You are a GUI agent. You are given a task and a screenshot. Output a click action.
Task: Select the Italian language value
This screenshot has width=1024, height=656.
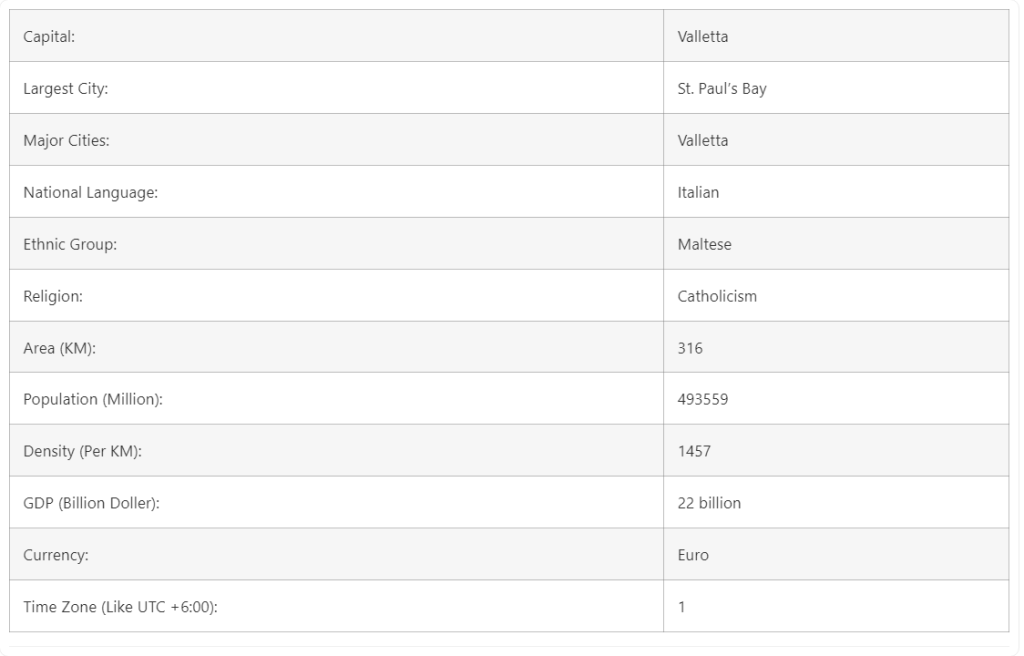pyautogui.click(x=698, y=193)
